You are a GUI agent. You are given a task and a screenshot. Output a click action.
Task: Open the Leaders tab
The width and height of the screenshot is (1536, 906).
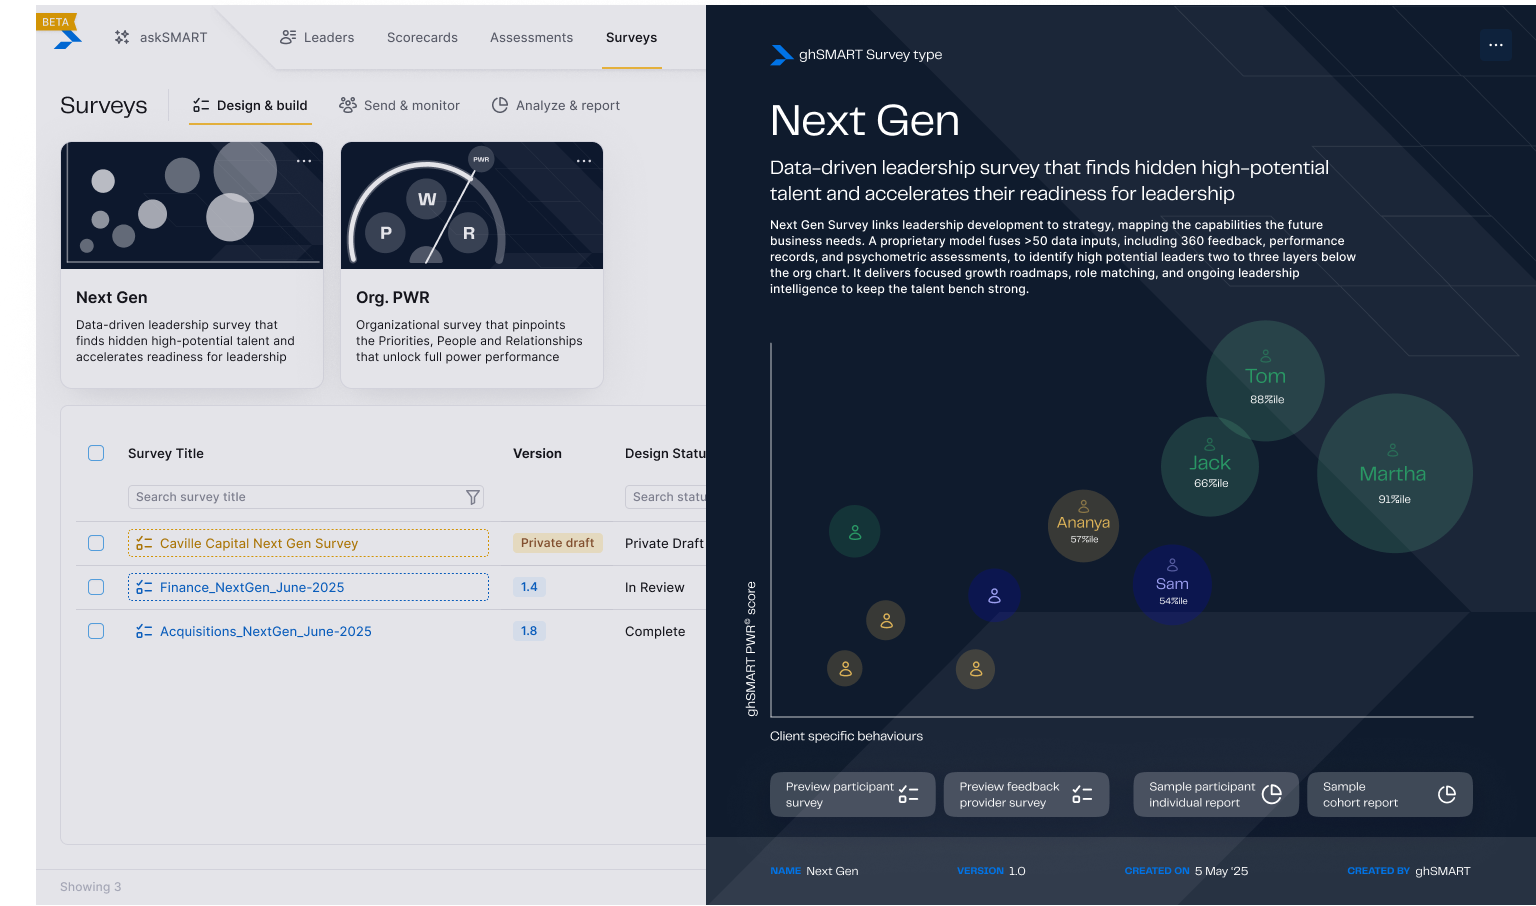[317, 37]
